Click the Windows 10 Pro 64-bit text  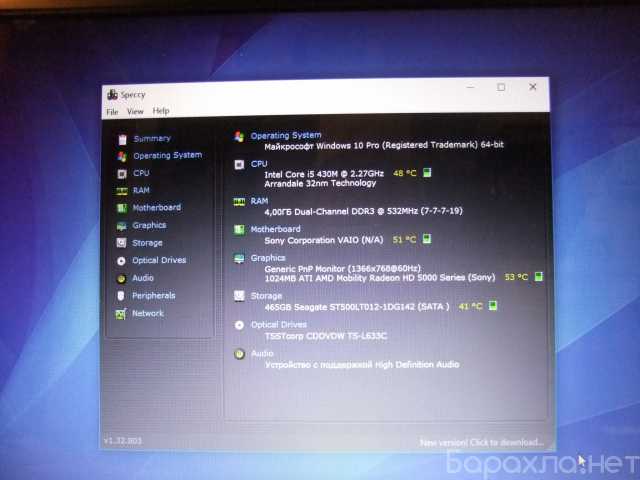point(384,145)
